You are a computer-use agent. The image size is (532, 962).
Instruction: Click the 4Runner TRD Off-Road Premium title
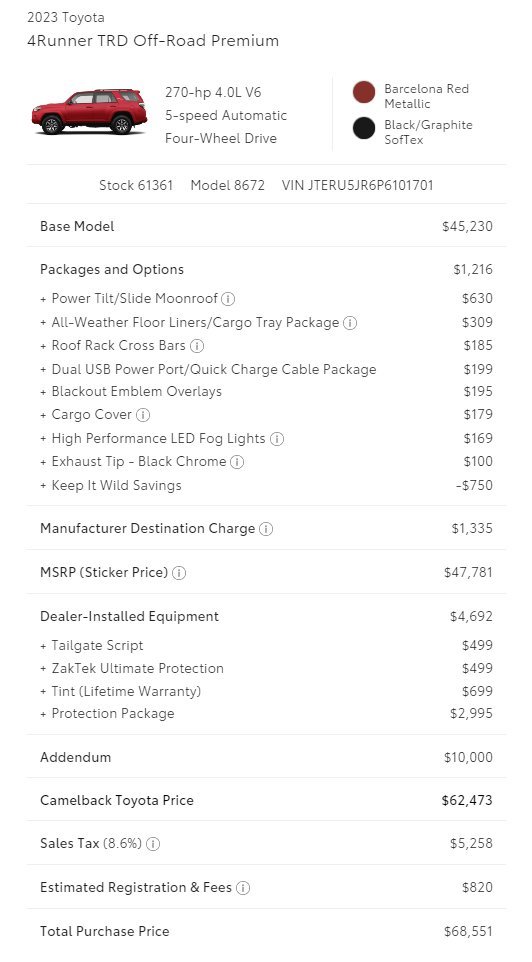point(153,41)
